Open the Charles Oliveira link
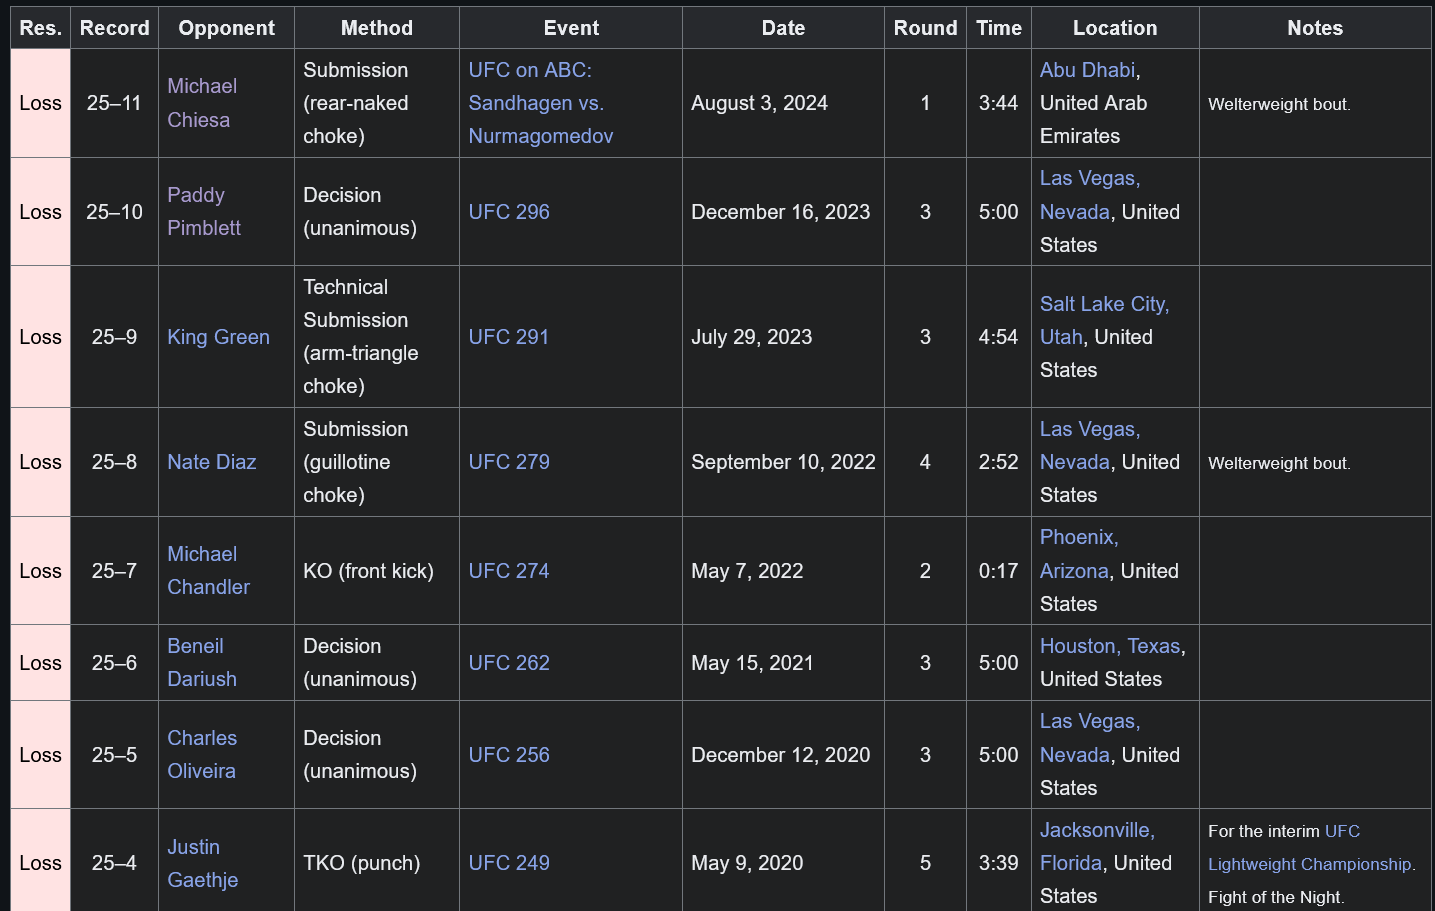 202,754
